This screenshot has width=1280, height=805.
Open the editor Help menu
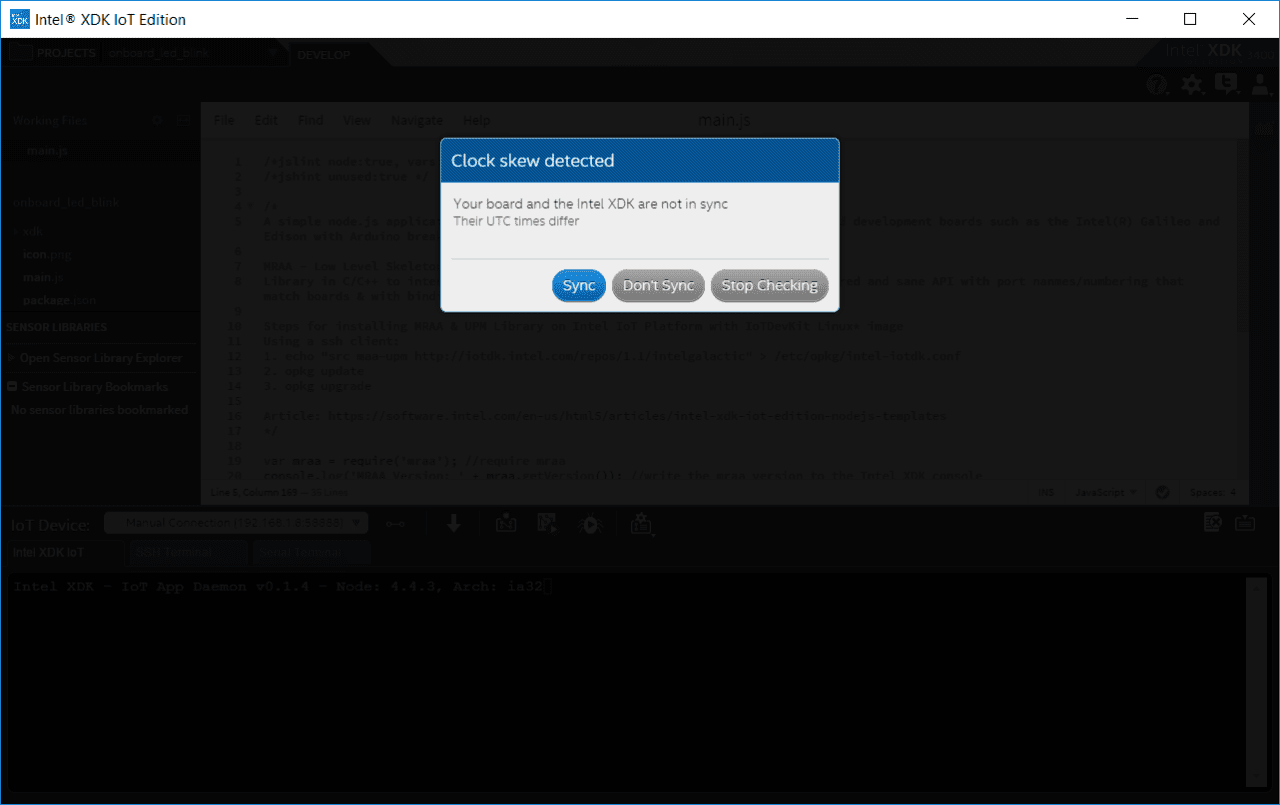pyautogui.click(x=477, y=120)
